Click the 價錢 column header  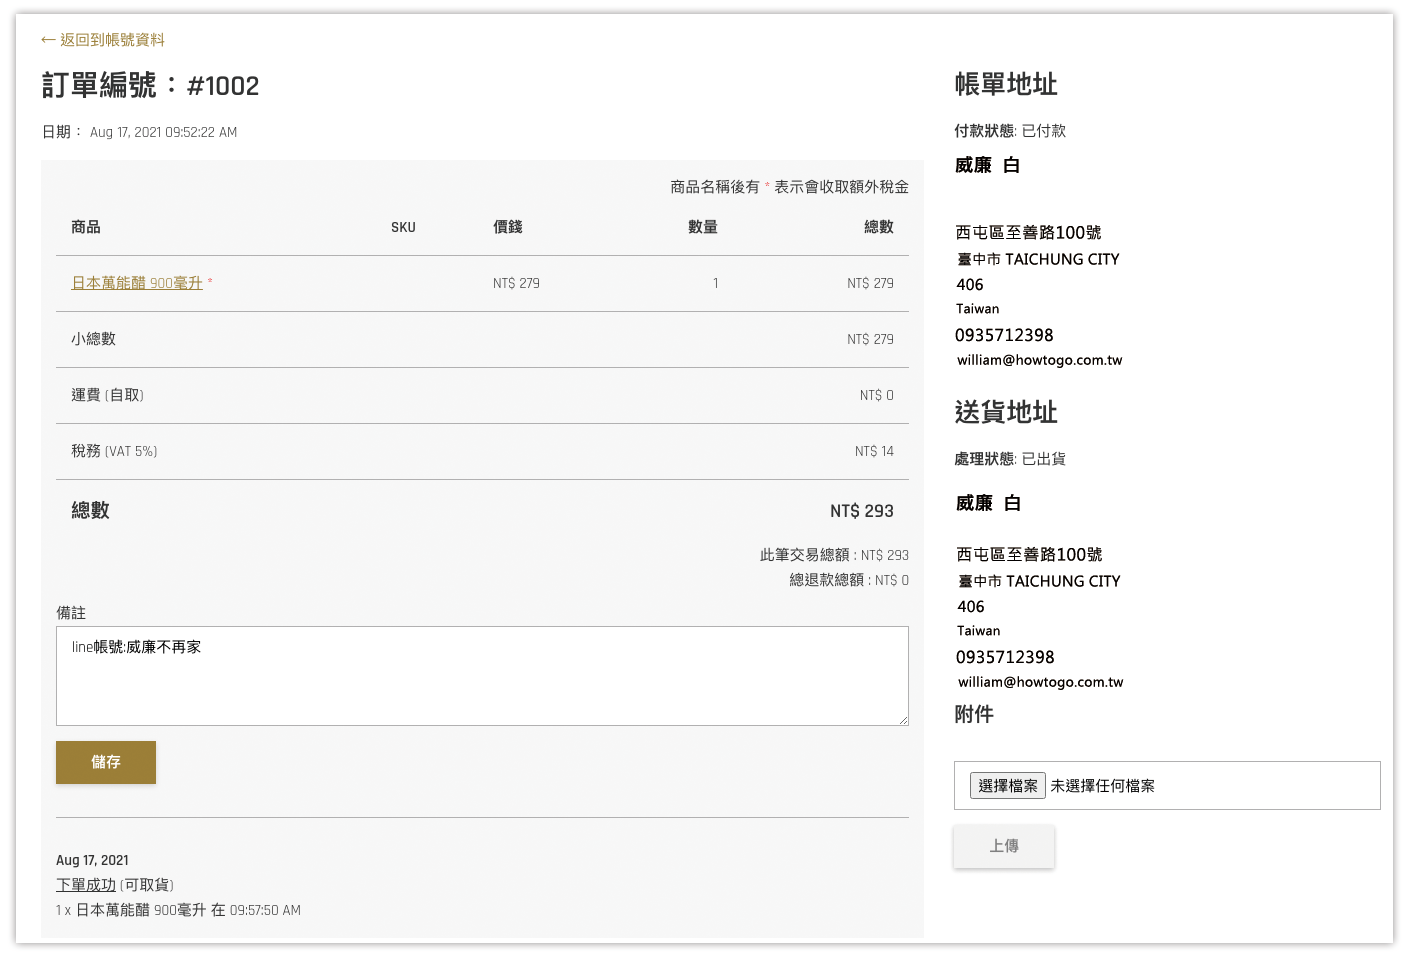[x=508, y=227]
